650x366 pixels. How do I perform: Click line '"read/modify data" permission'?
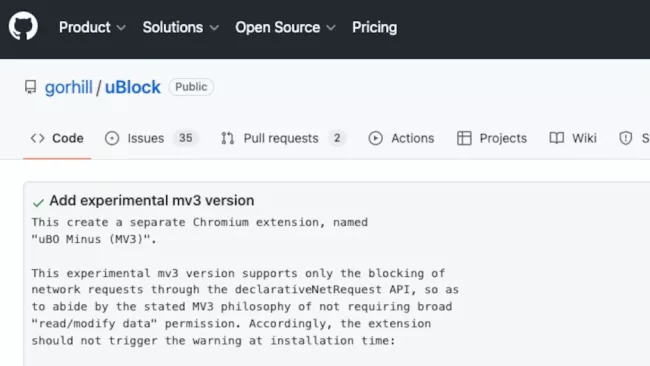231,323
